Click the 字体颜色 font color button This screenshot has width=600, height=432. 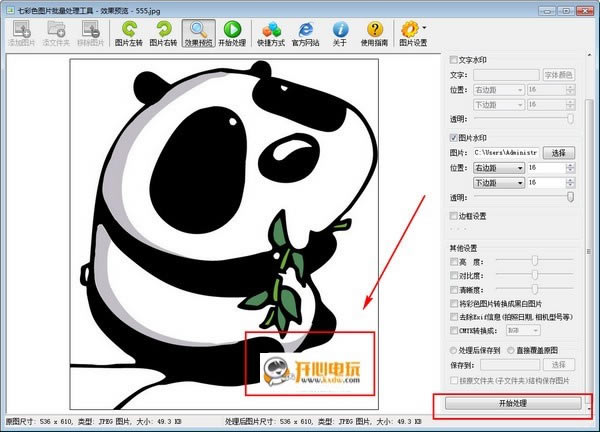(x=559, y=75)
